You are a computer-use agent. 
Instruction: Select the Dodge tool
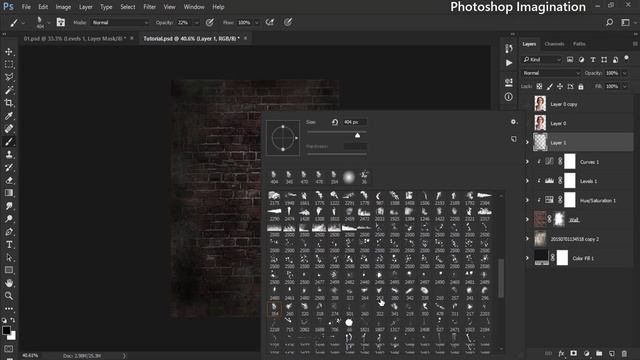pyautogui.click(x=9, y=219)
